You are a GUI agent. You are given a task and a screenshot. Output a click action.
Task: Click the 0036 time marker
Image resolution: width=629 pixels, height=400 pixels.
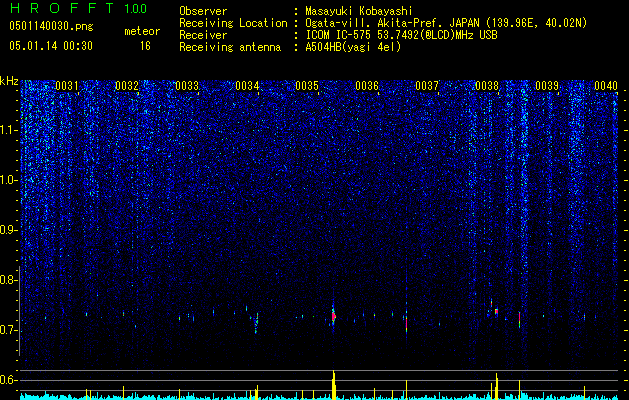[x=367, y=86]
